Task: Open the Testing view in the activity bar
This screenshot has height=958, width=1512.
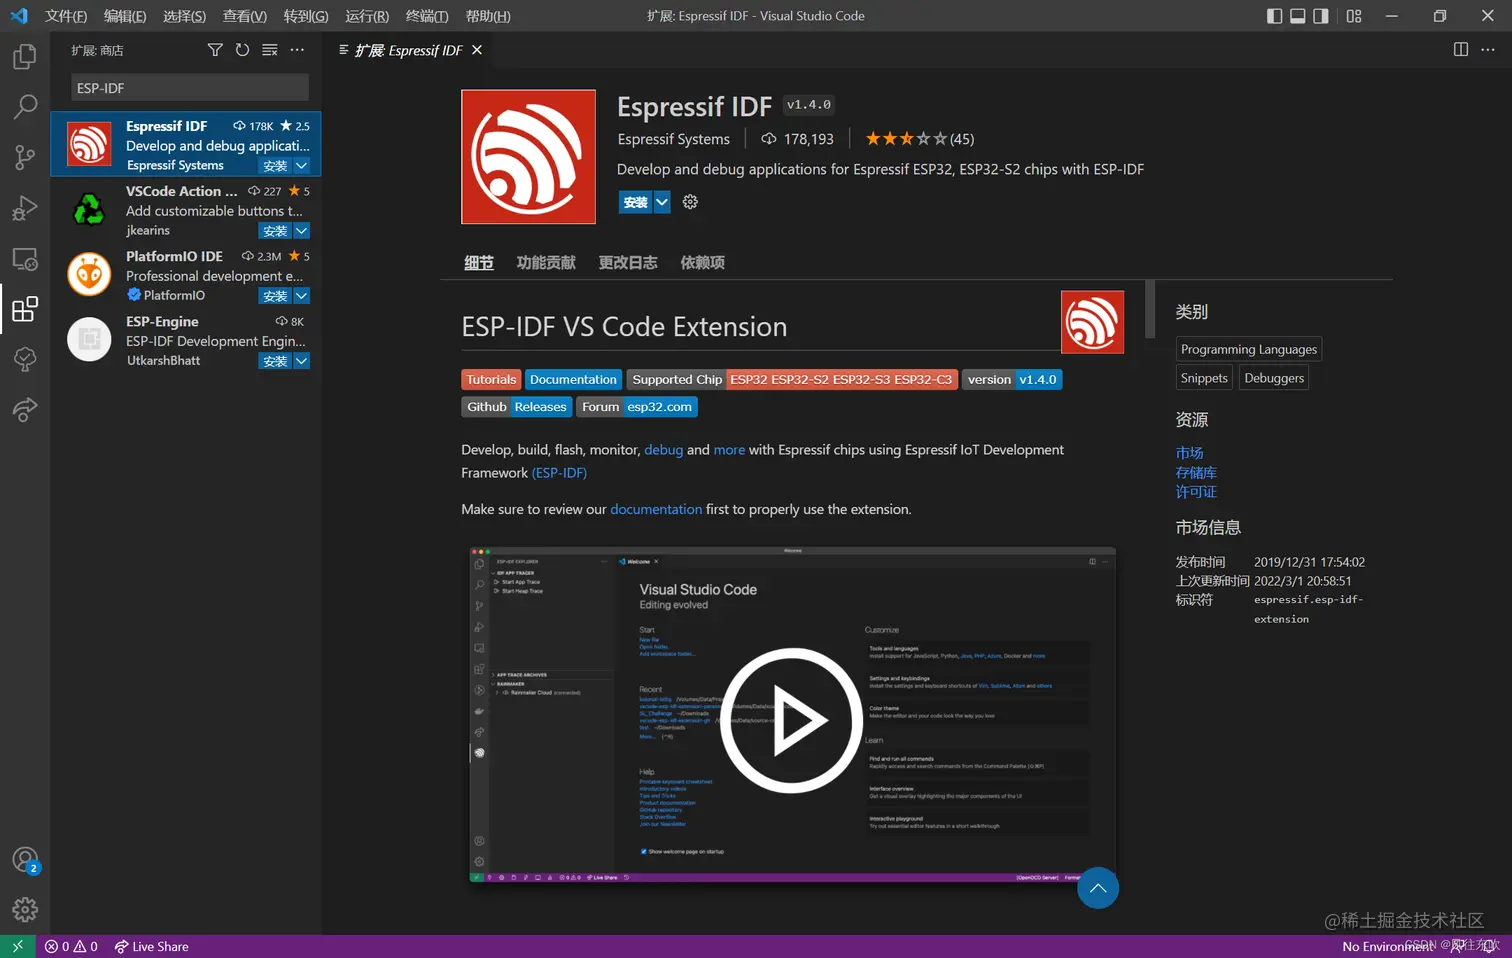Action: click(x=25, y=359)
